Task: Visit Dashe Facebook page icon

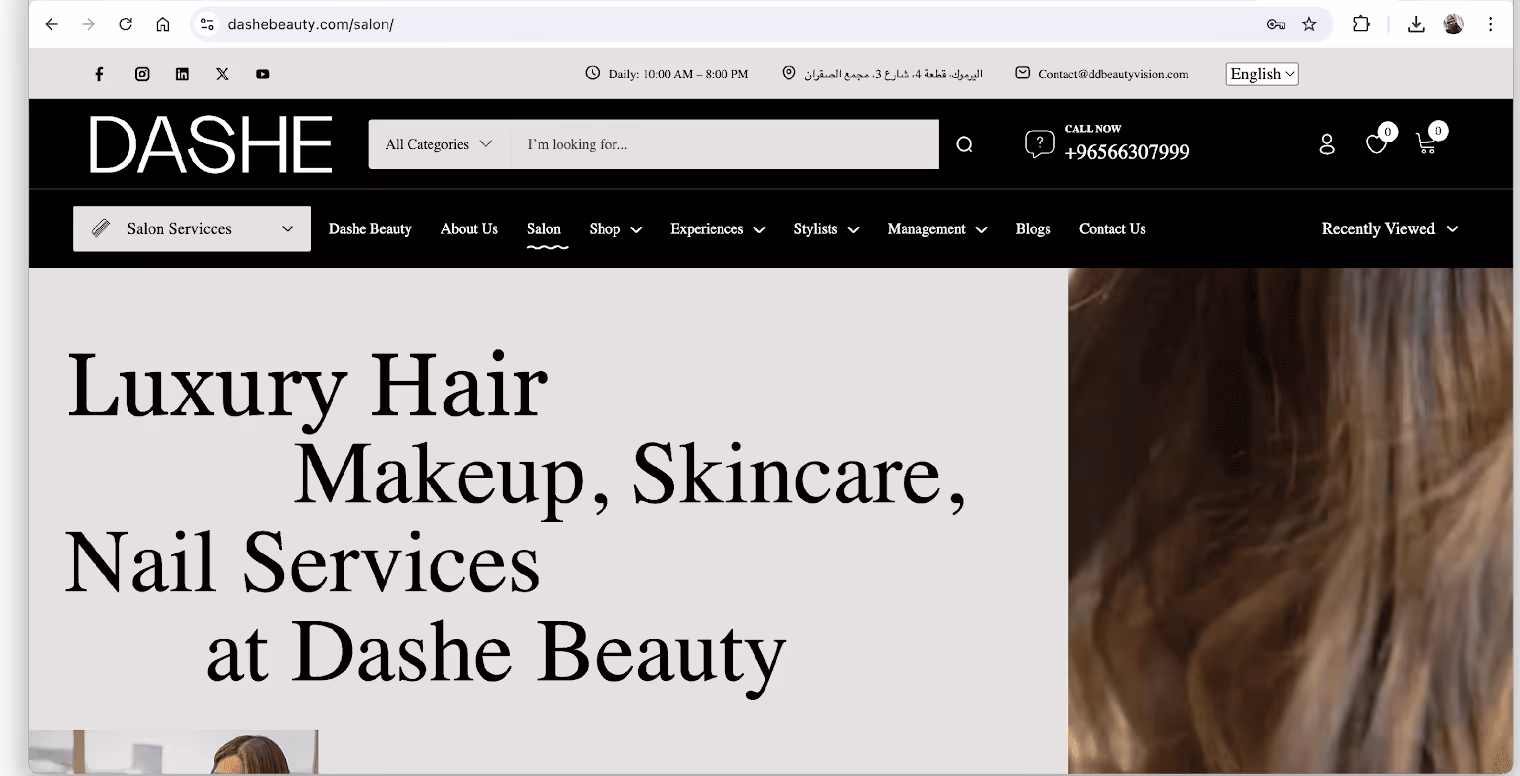Action: click(x=99, y=74)
